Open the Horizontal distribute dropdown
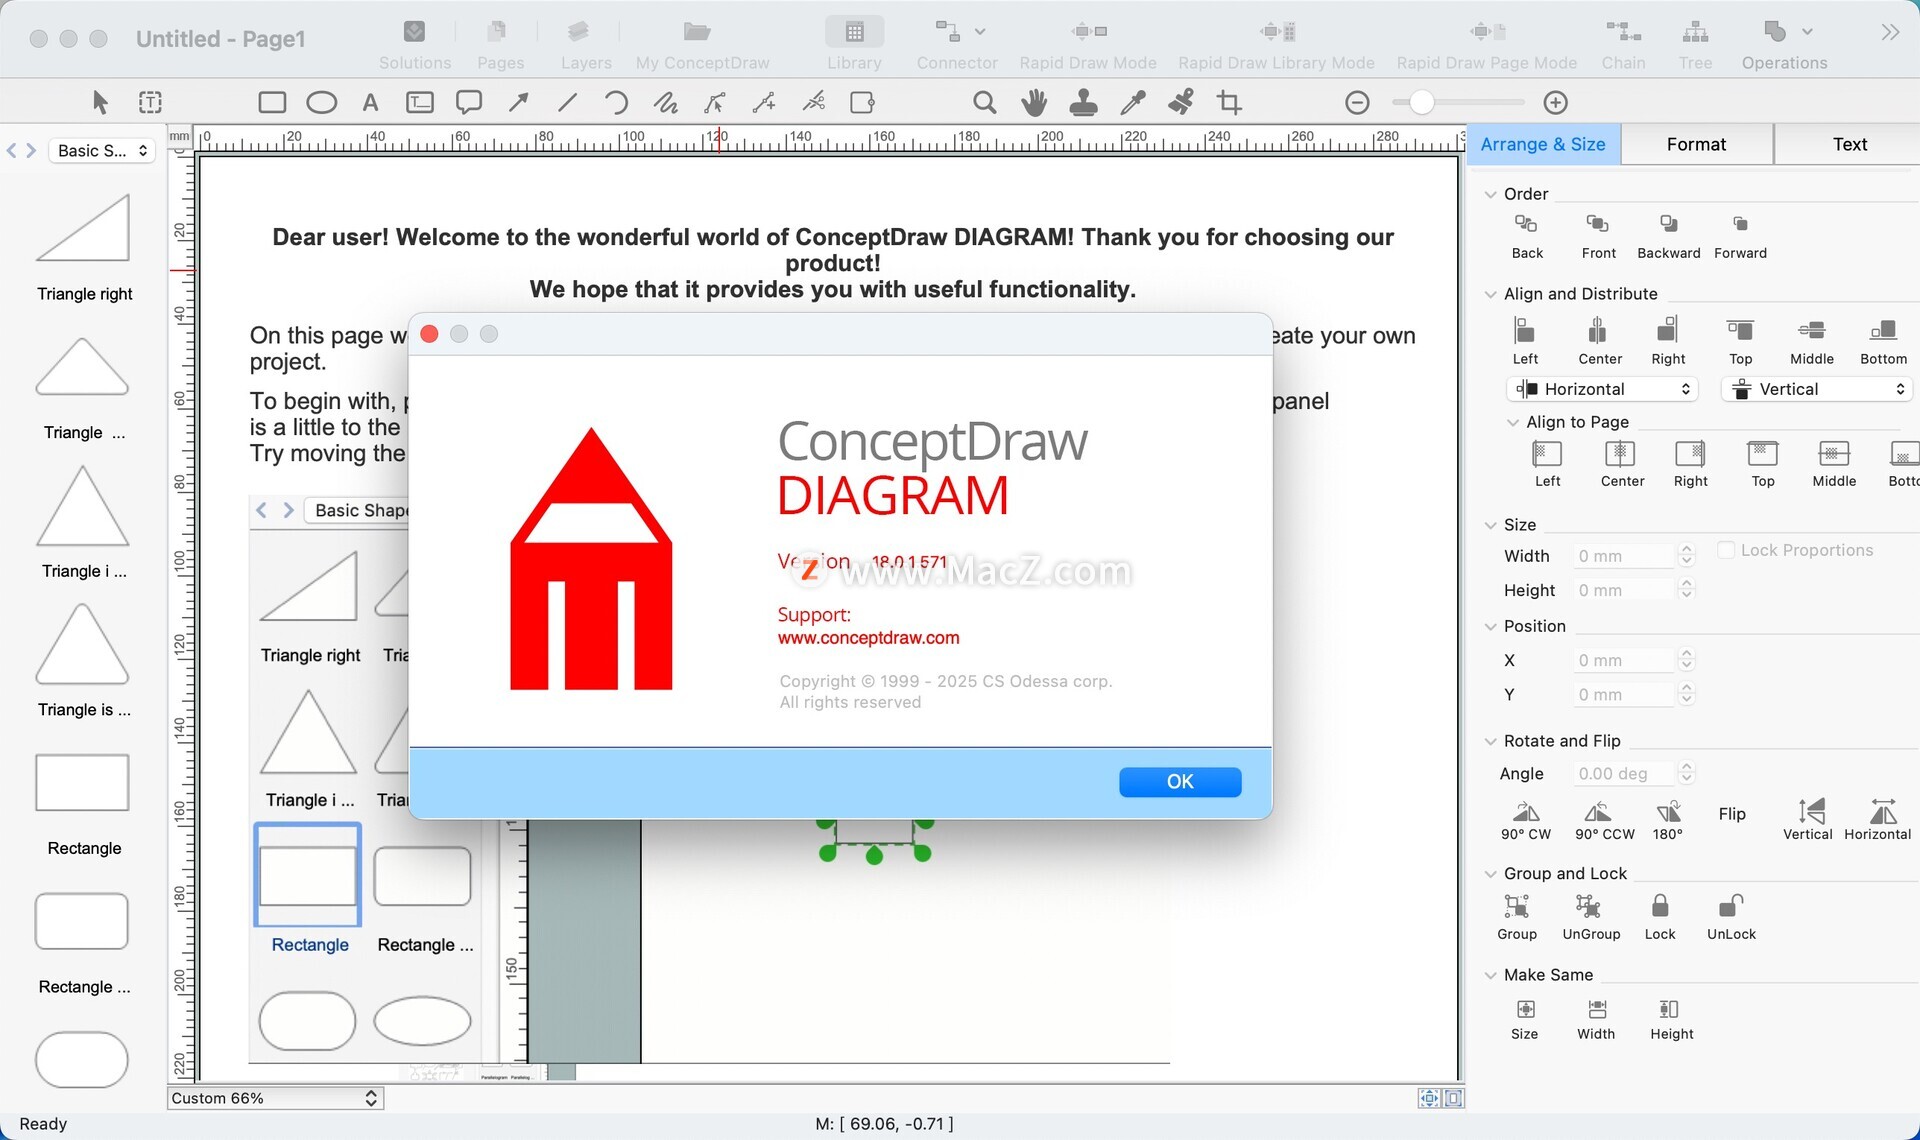This screenshot has height=1140, width=1920. (1603, 389)
